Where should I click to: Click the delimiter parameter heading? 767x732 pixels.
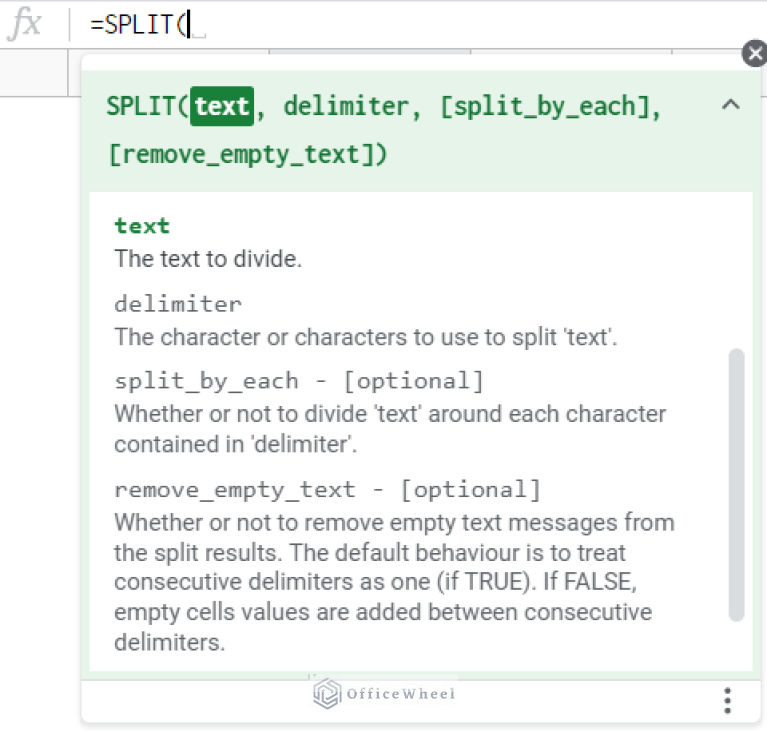point(178,304)
